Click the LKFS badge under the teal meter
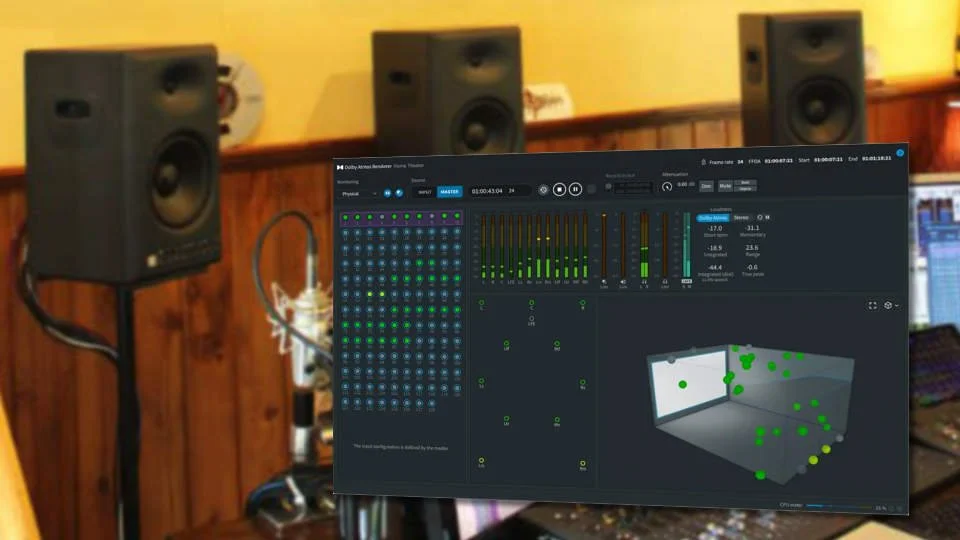This screenshot has width=960, height=540. pyautogui.click(x=686, y=281)
